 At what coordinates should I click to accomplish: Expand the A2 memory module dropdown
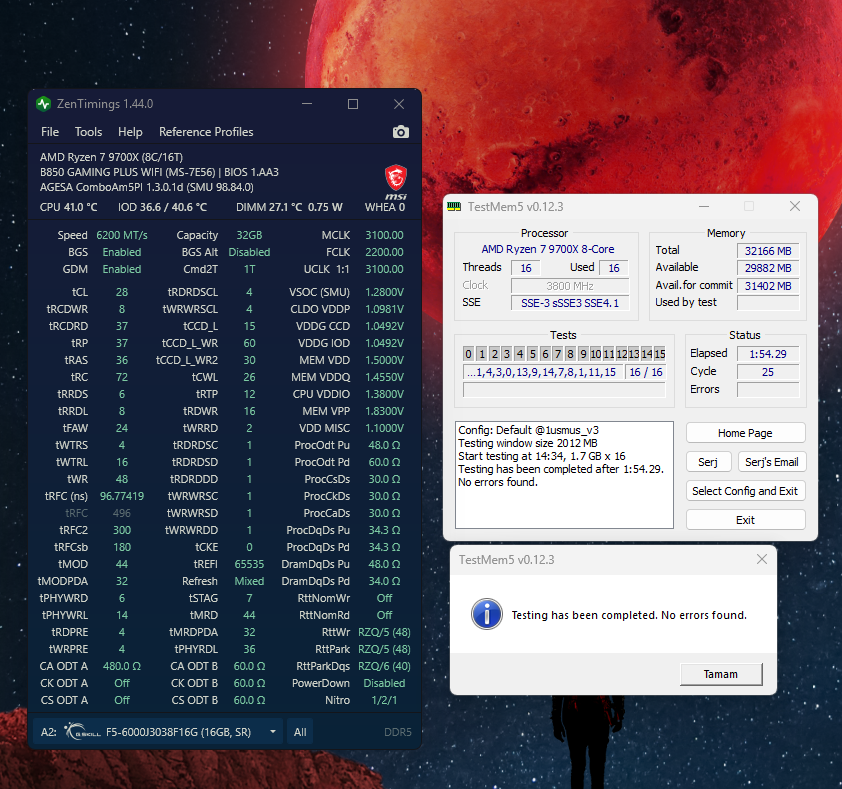273,732
